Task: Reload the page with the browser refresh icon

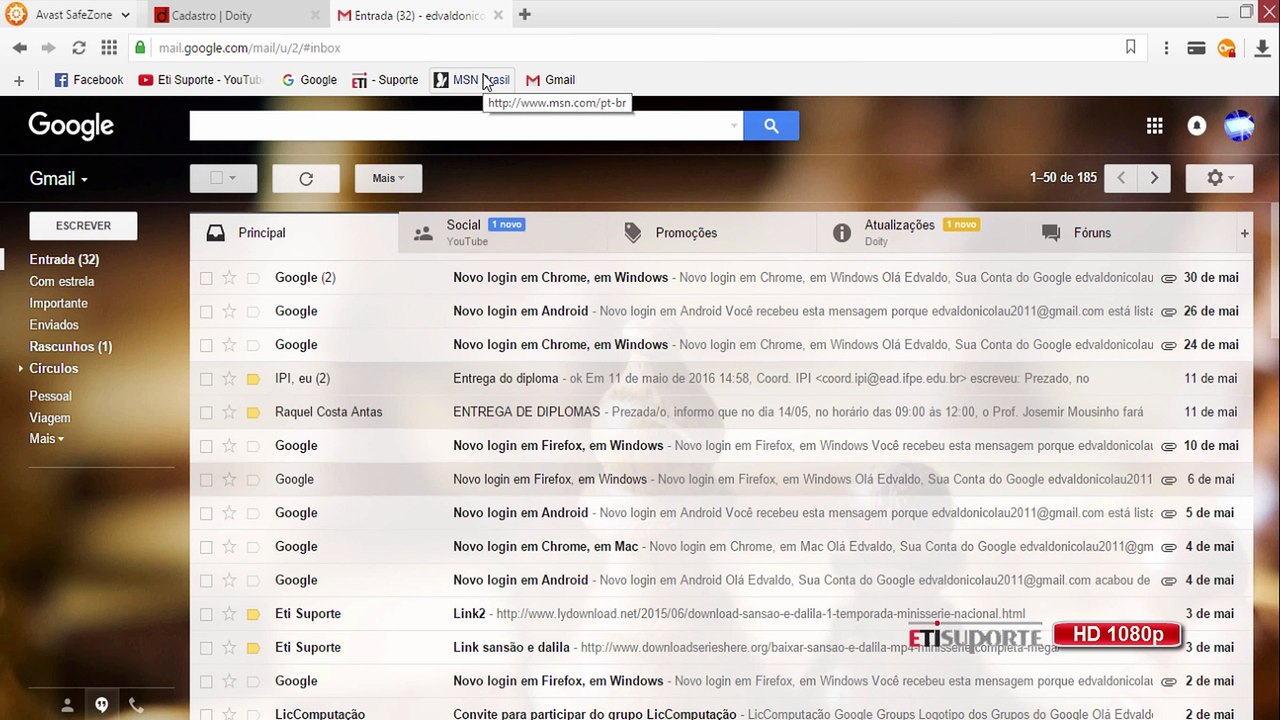Action: (79, 48)
